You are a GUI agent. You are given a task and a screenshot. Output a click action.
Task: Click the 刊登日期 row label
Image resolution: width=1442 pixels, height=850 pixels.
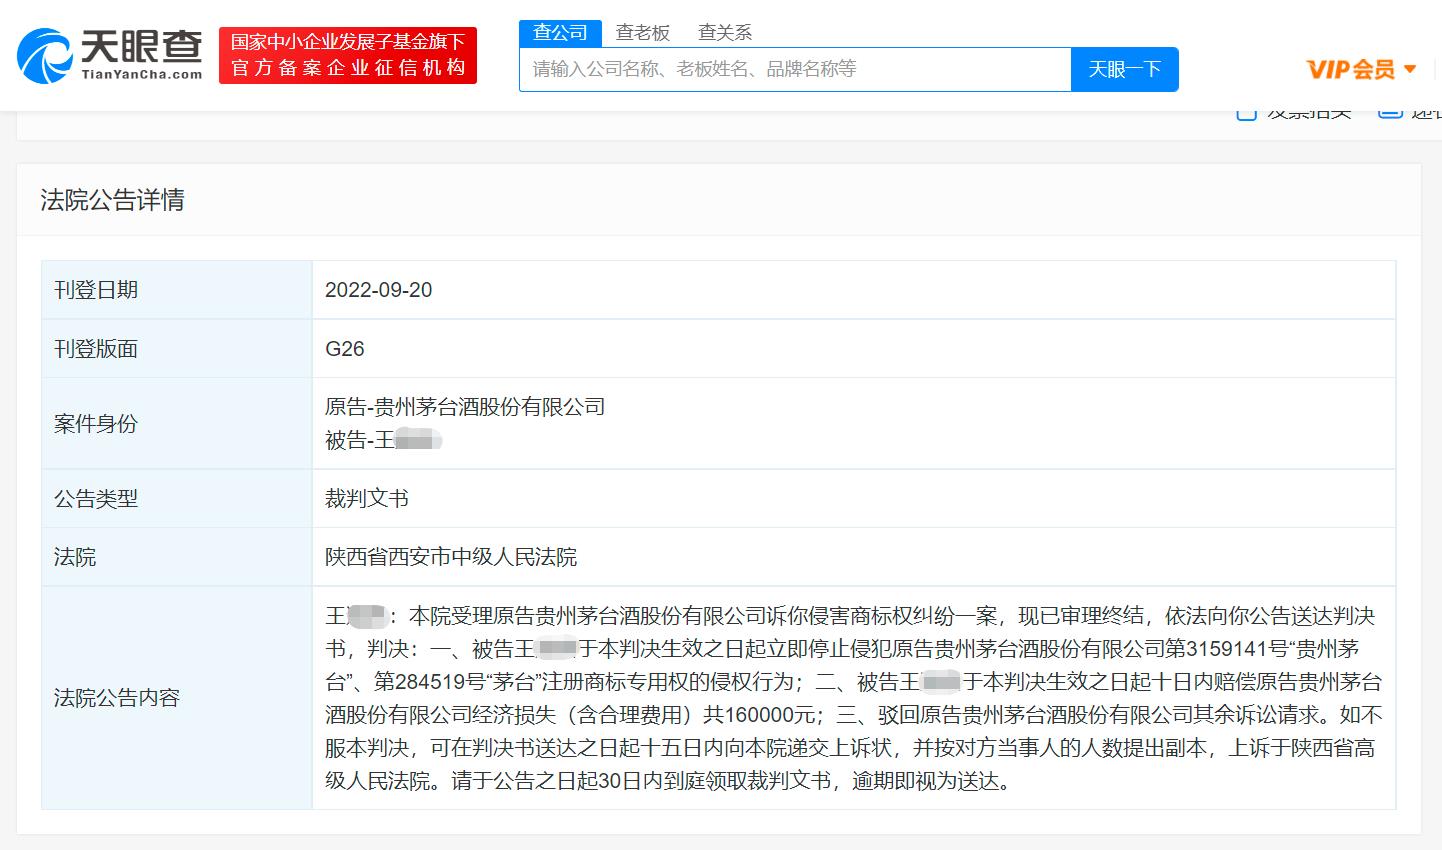[96, 290]
